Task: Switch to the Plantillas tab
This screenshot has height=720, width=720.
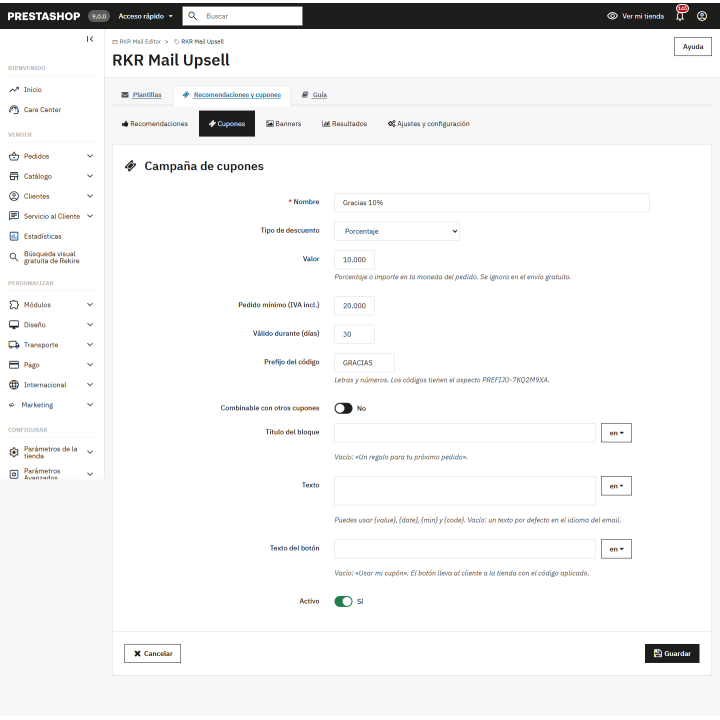Action: (141, 95)
